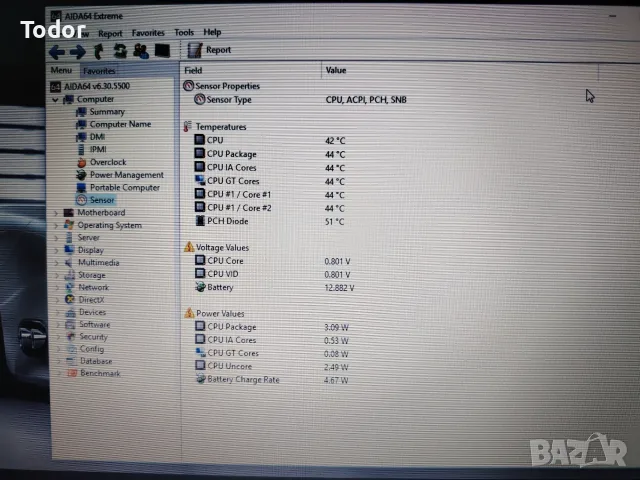Open the Summary page
Viewport: 640px width, 480px height.
(100, 112)
